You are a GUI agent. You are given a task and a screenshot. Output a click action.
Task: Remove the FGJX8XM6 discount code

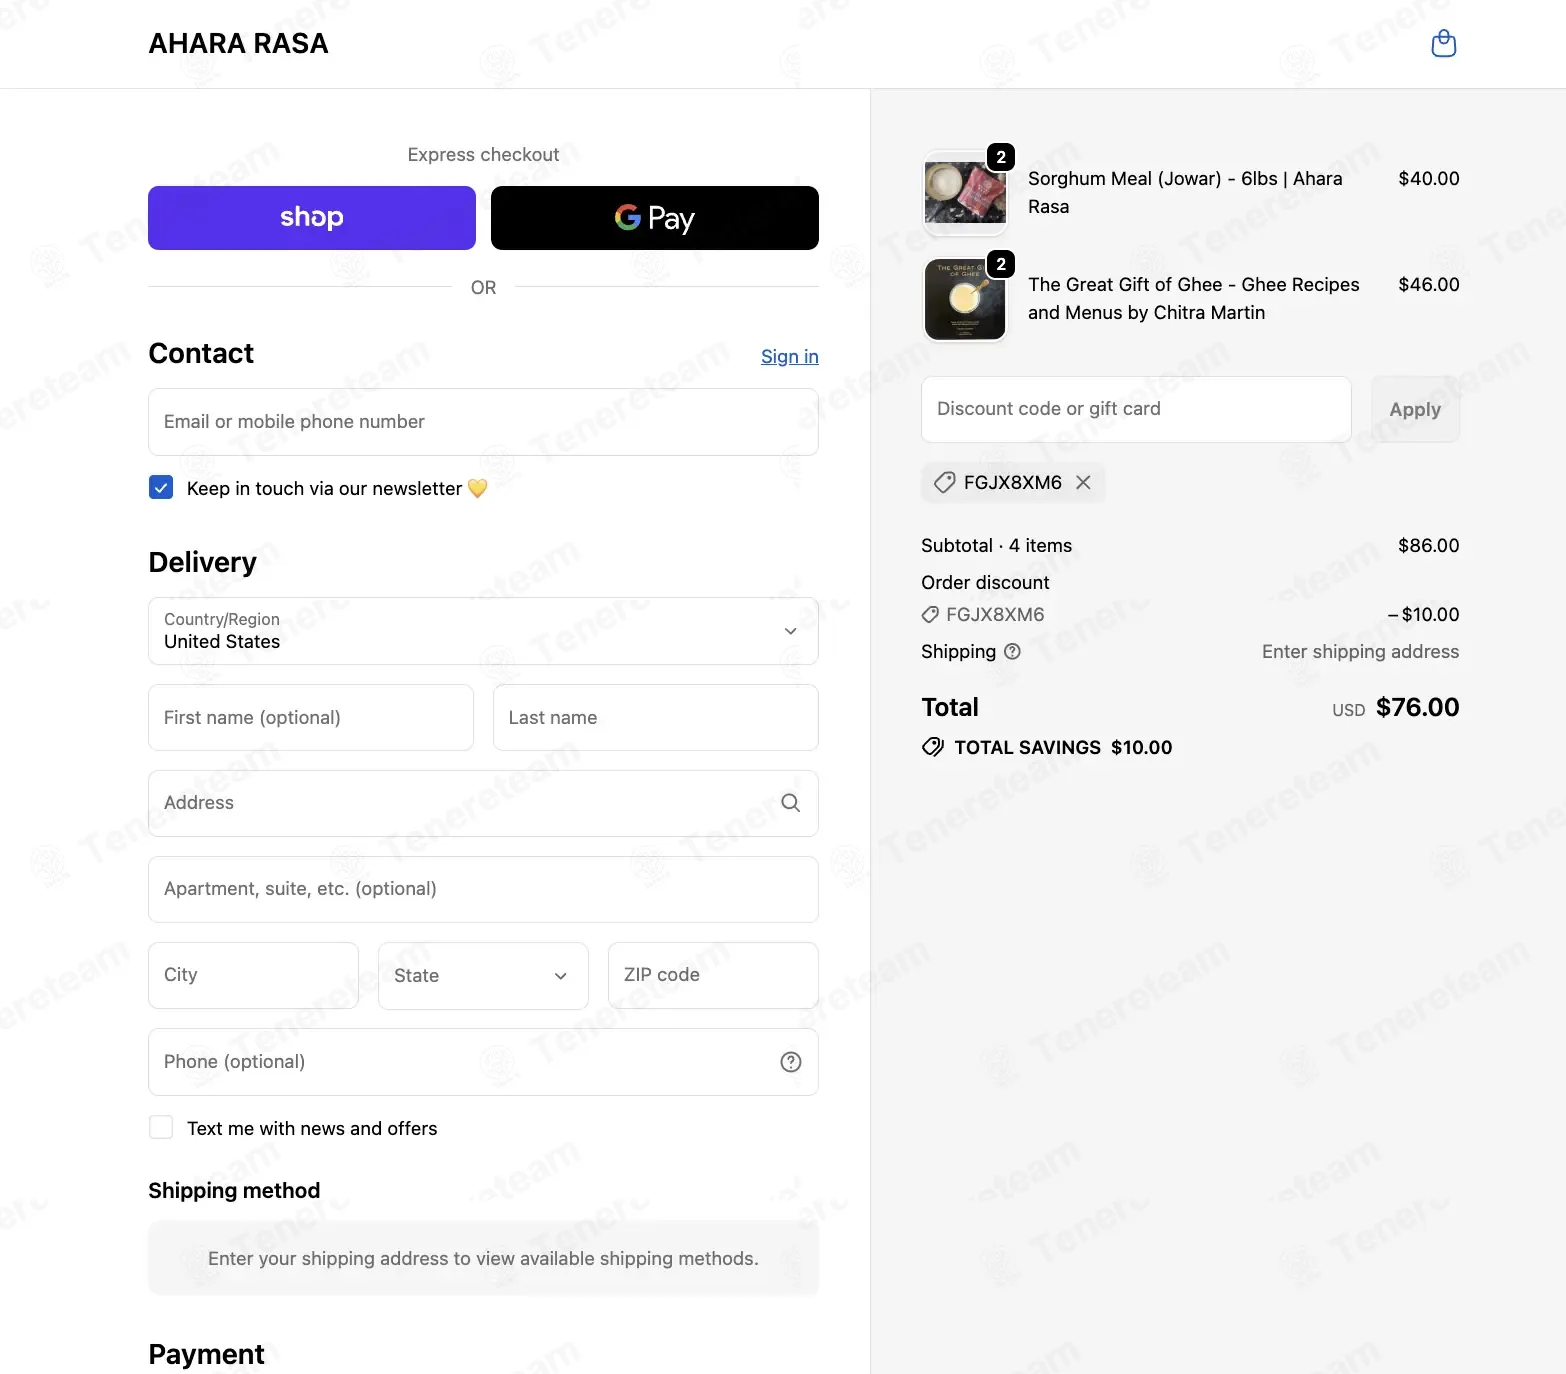click(1083, 483)
